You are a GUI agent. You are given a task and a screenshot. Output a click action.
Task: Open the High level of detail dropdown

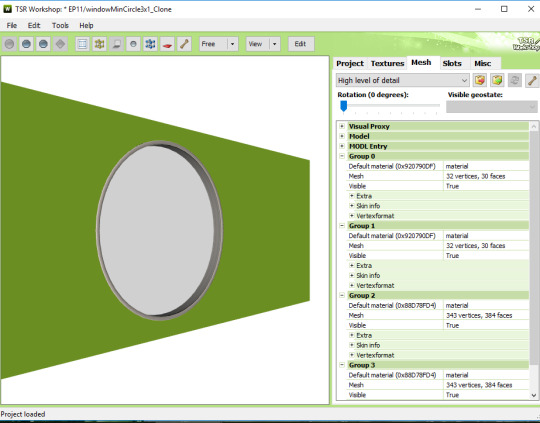pos(403,80)
